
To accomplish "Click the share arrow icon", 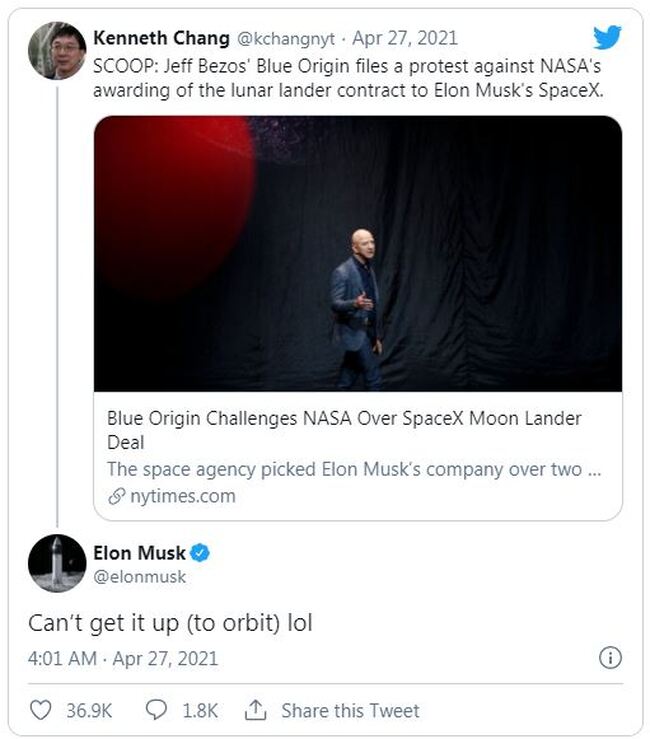I will (256, 710).
